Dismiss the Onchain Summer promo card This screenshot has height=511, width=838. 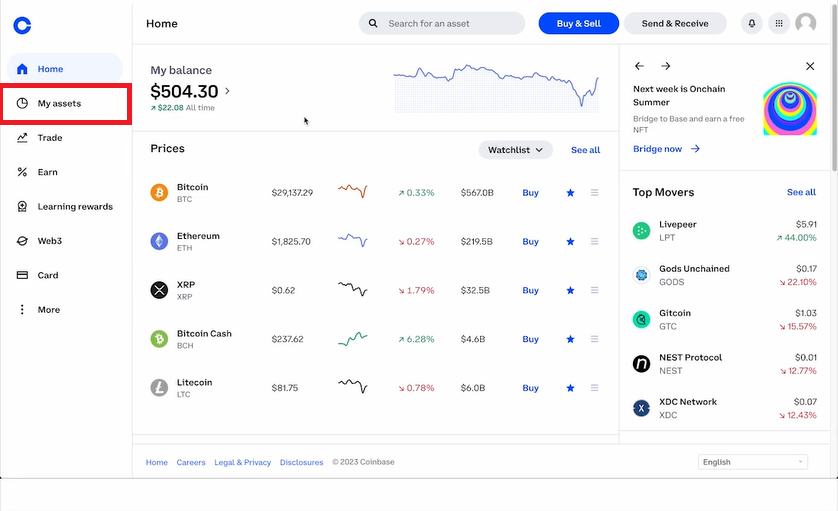[810, 66]
